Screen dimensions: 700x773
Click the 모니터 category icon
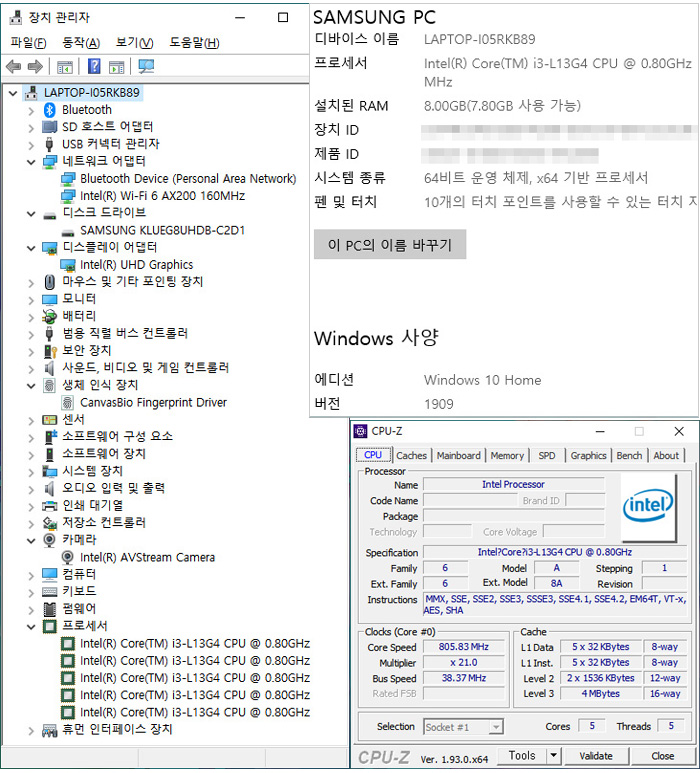pyautogui.click(x=50, y=300)
